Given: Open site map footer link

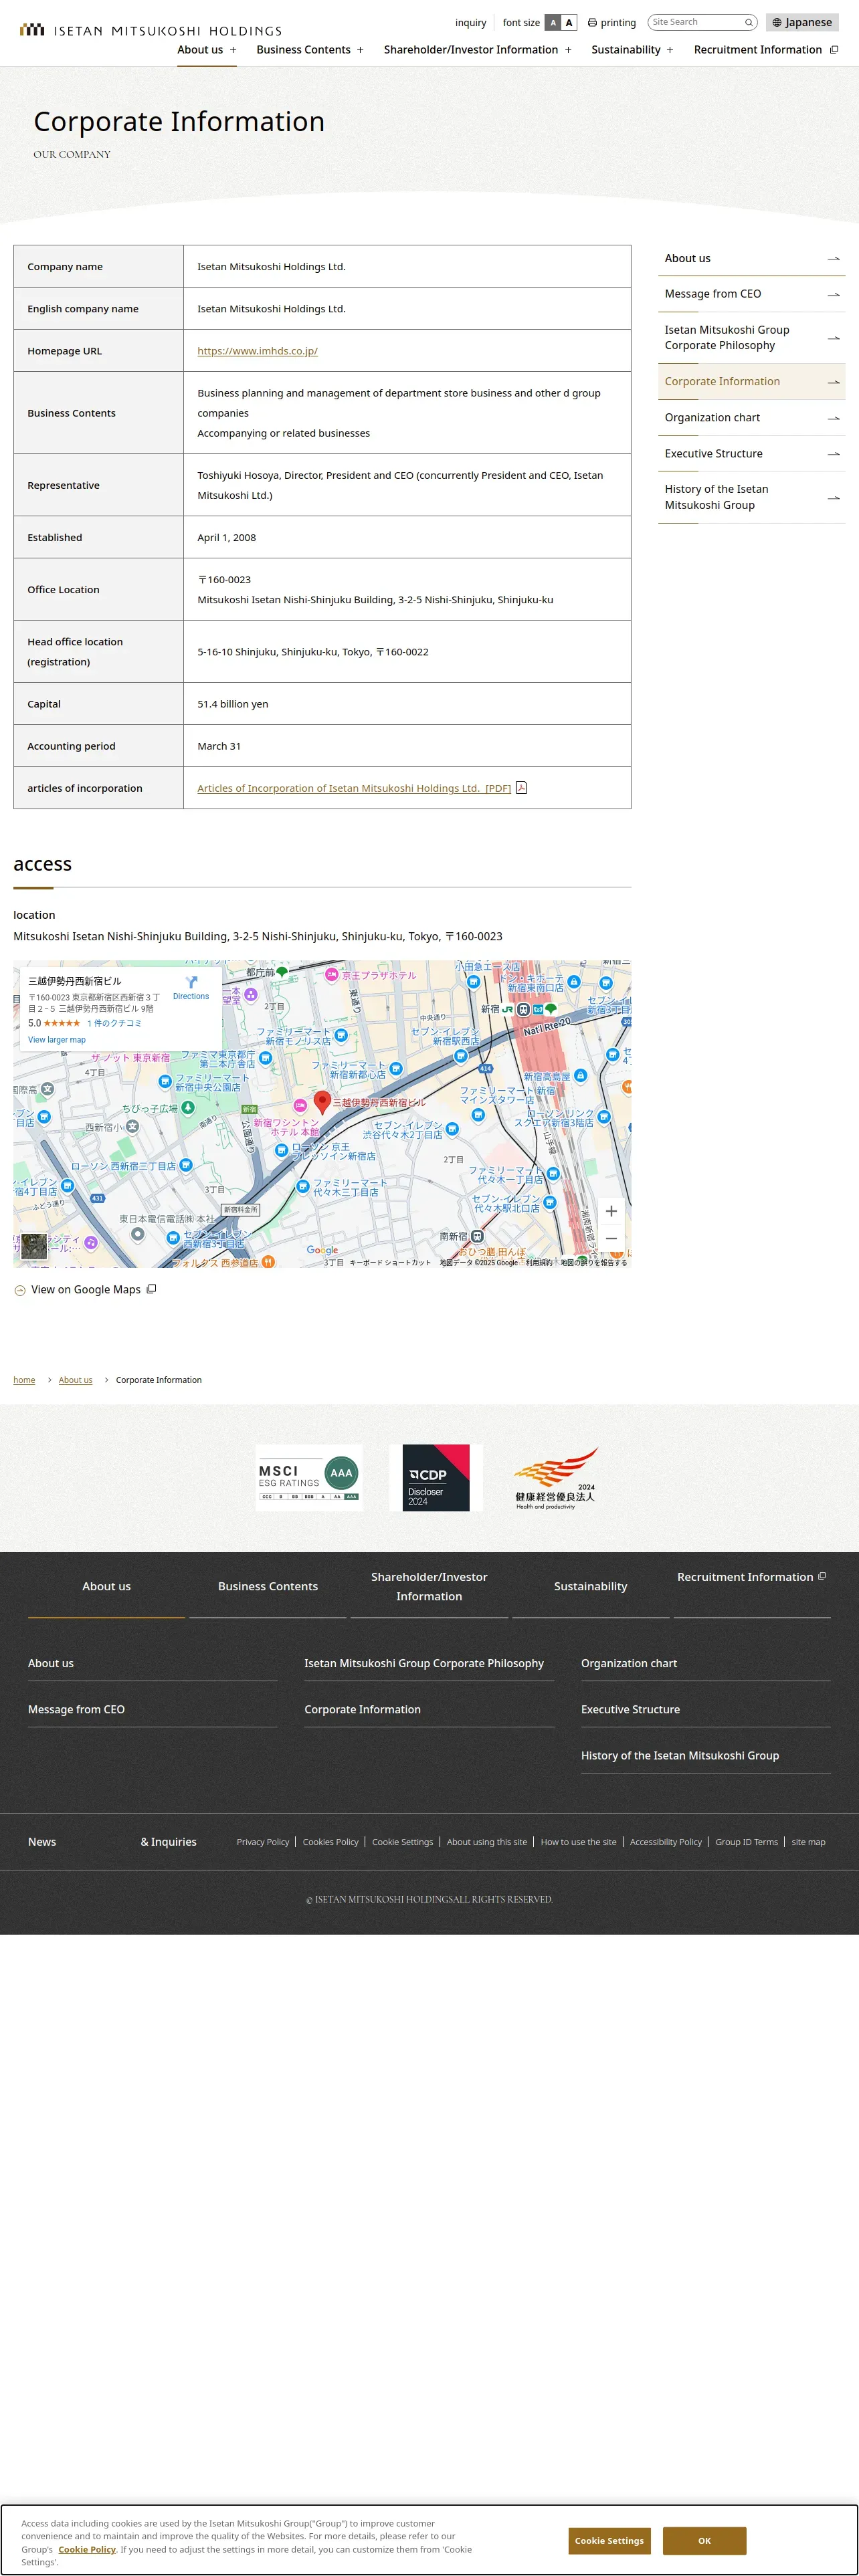Looking at the screenshot, I should tap(808, 1842).
